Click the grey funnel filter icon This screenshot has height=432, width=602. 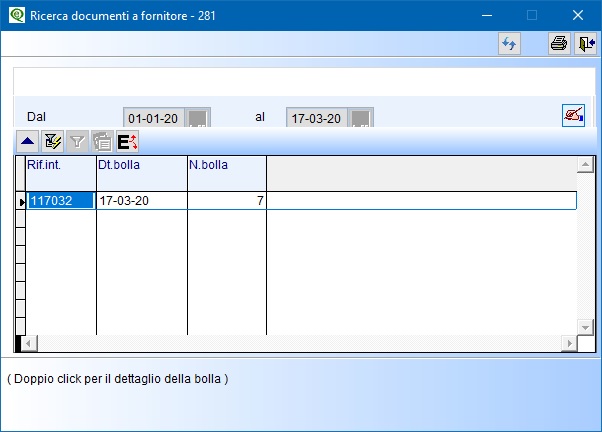(77, 141)
